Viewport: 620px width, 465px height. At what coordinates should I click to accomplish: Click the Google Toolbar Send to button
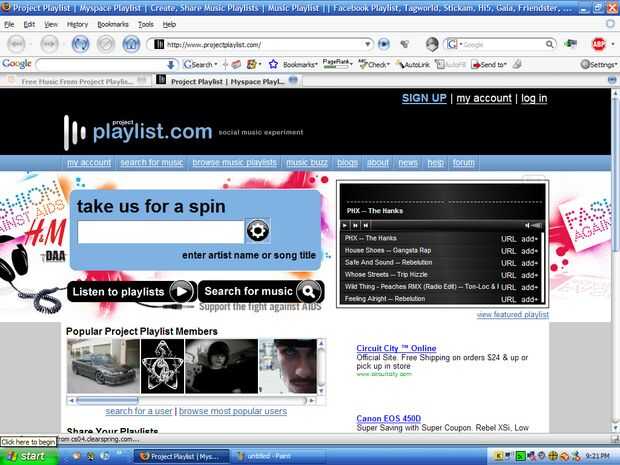(x=489, y=64)
